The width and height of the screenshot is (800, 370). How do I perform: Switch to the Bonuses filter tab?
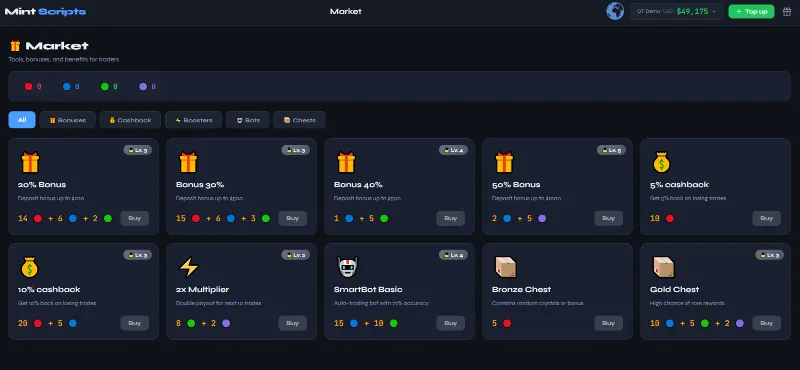point(67,120)
